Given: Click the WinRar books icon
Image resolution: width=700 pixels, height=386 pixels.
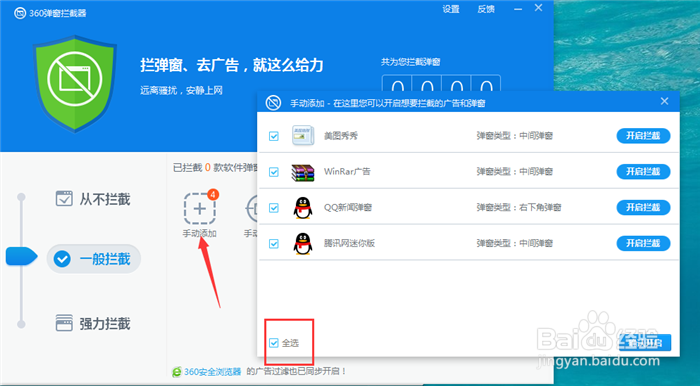Looking at the screenshot, I should pyautogui.click(x=303, y=172).
